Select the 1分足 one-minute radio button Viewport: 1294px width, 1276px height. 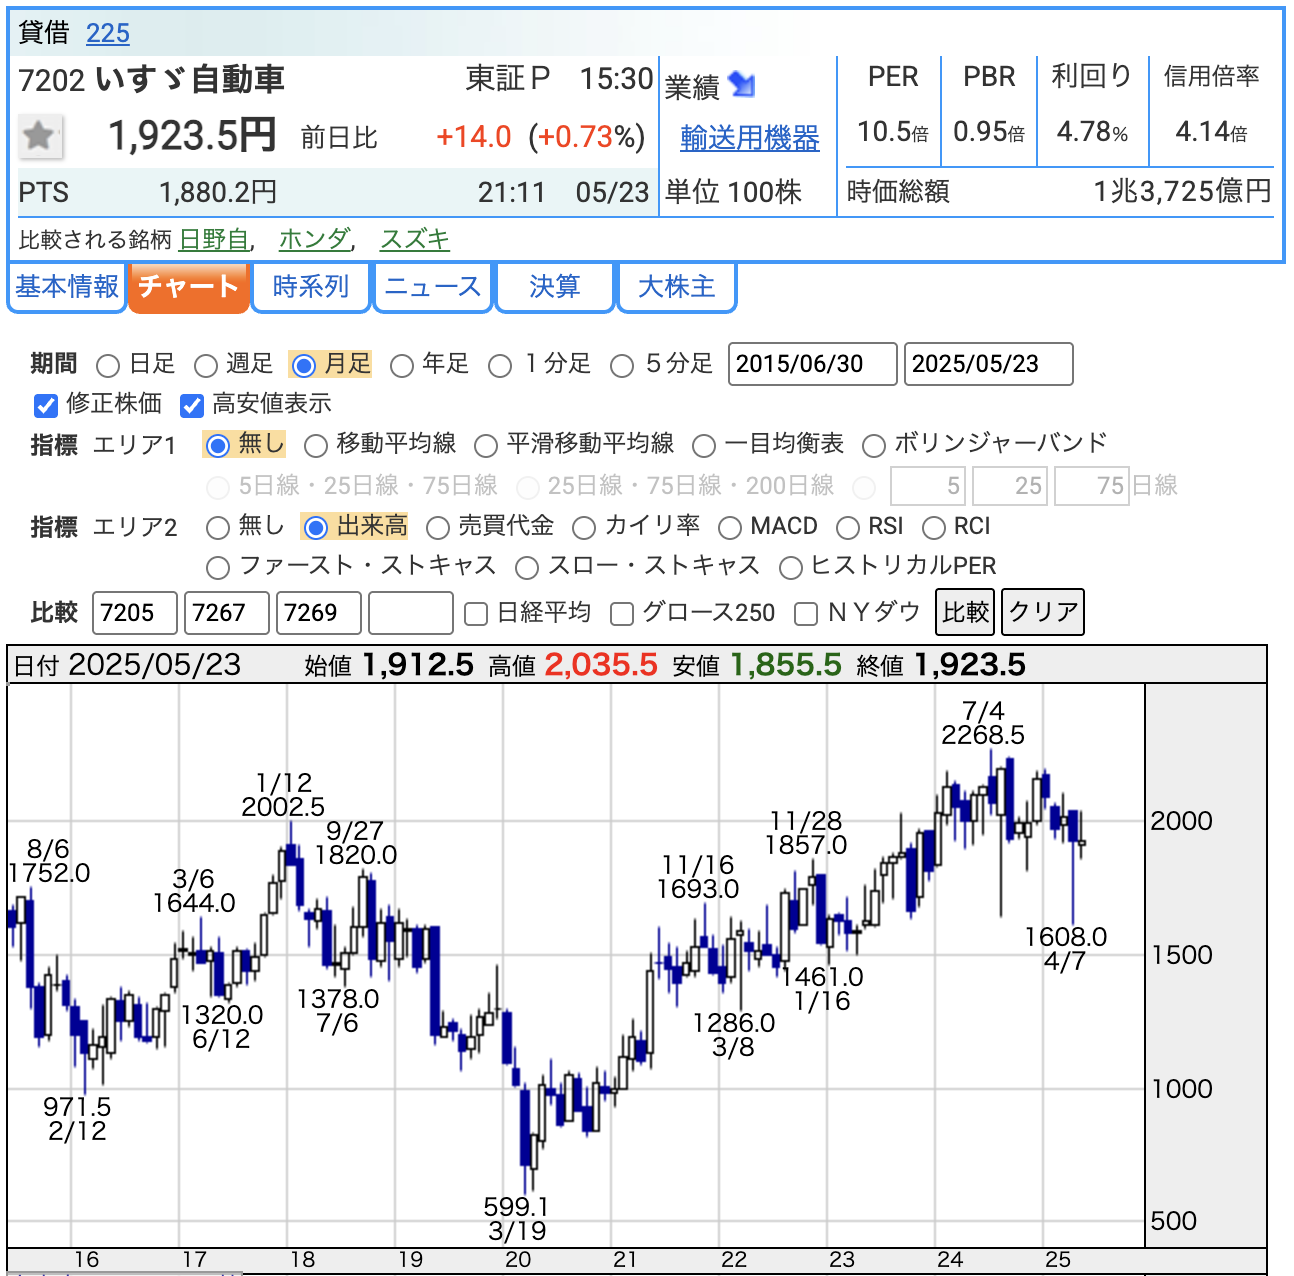[500, 365]
